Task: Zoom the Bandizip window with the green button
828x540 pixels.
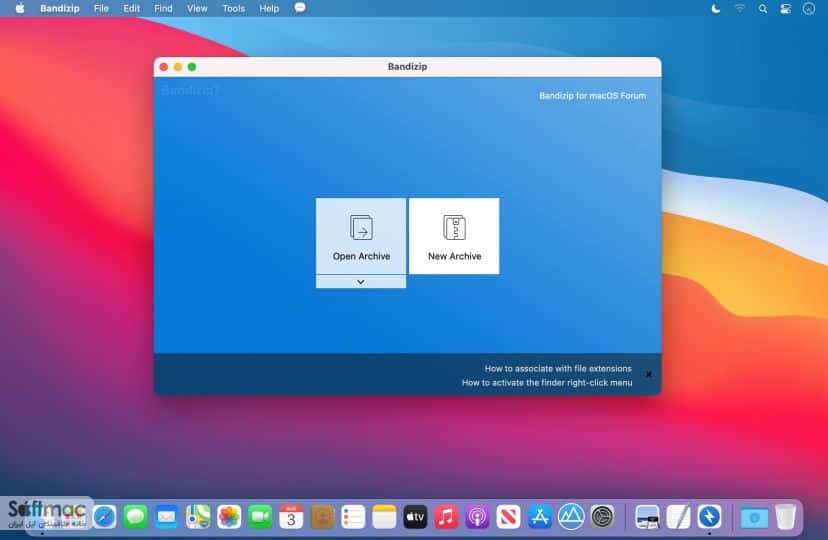Action: [192, 67]
